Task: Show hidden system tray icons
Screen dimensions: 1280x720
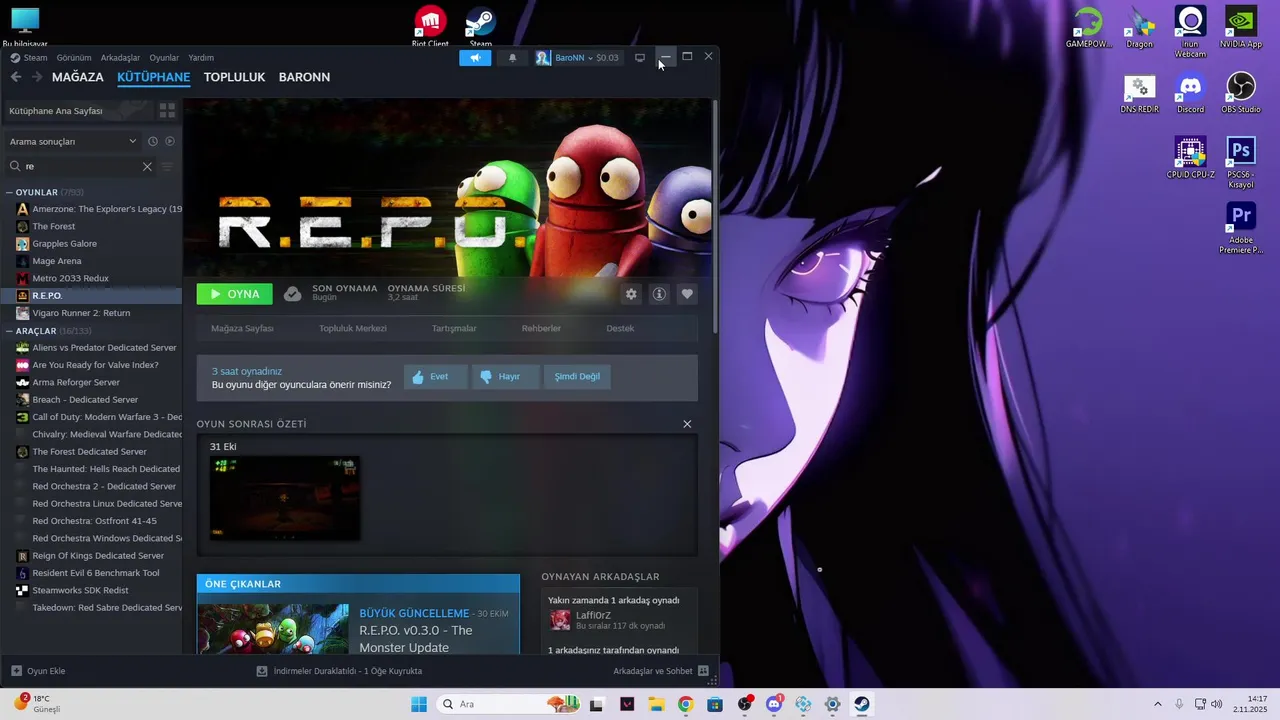Action: (x=1158, y=704)
